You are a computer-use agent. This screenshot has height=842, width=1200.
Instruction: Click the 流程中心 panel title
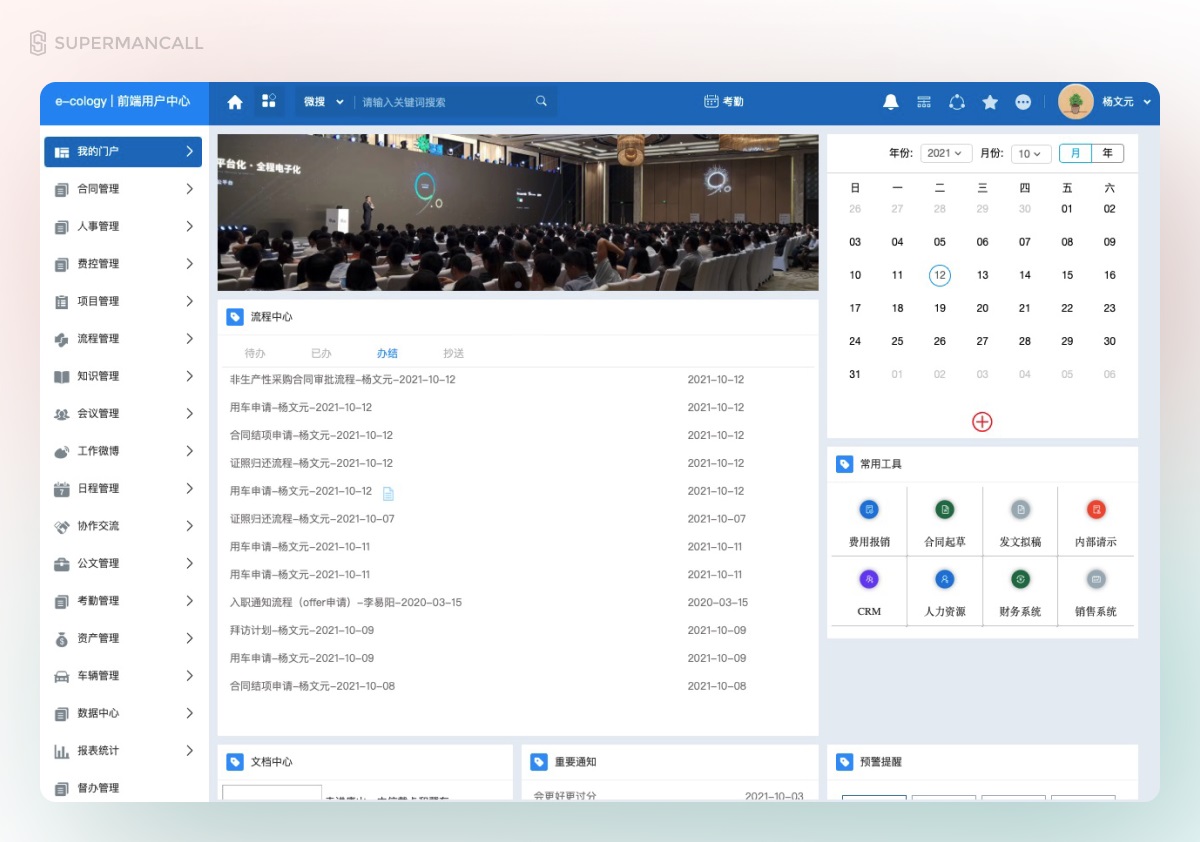[271, 317]
